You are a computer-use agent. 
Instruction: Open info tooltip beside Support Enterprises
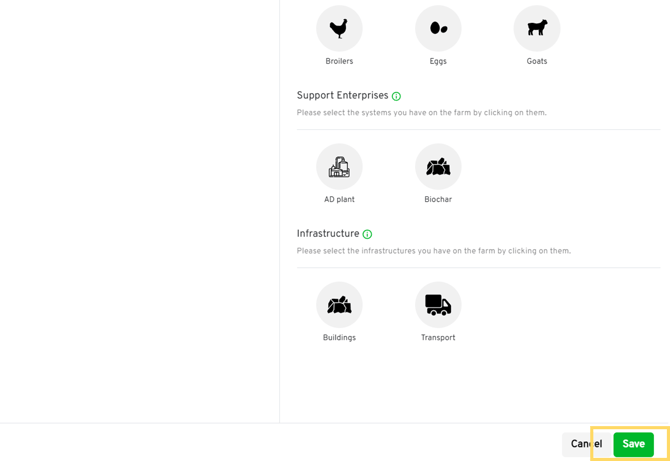point(397,97)
